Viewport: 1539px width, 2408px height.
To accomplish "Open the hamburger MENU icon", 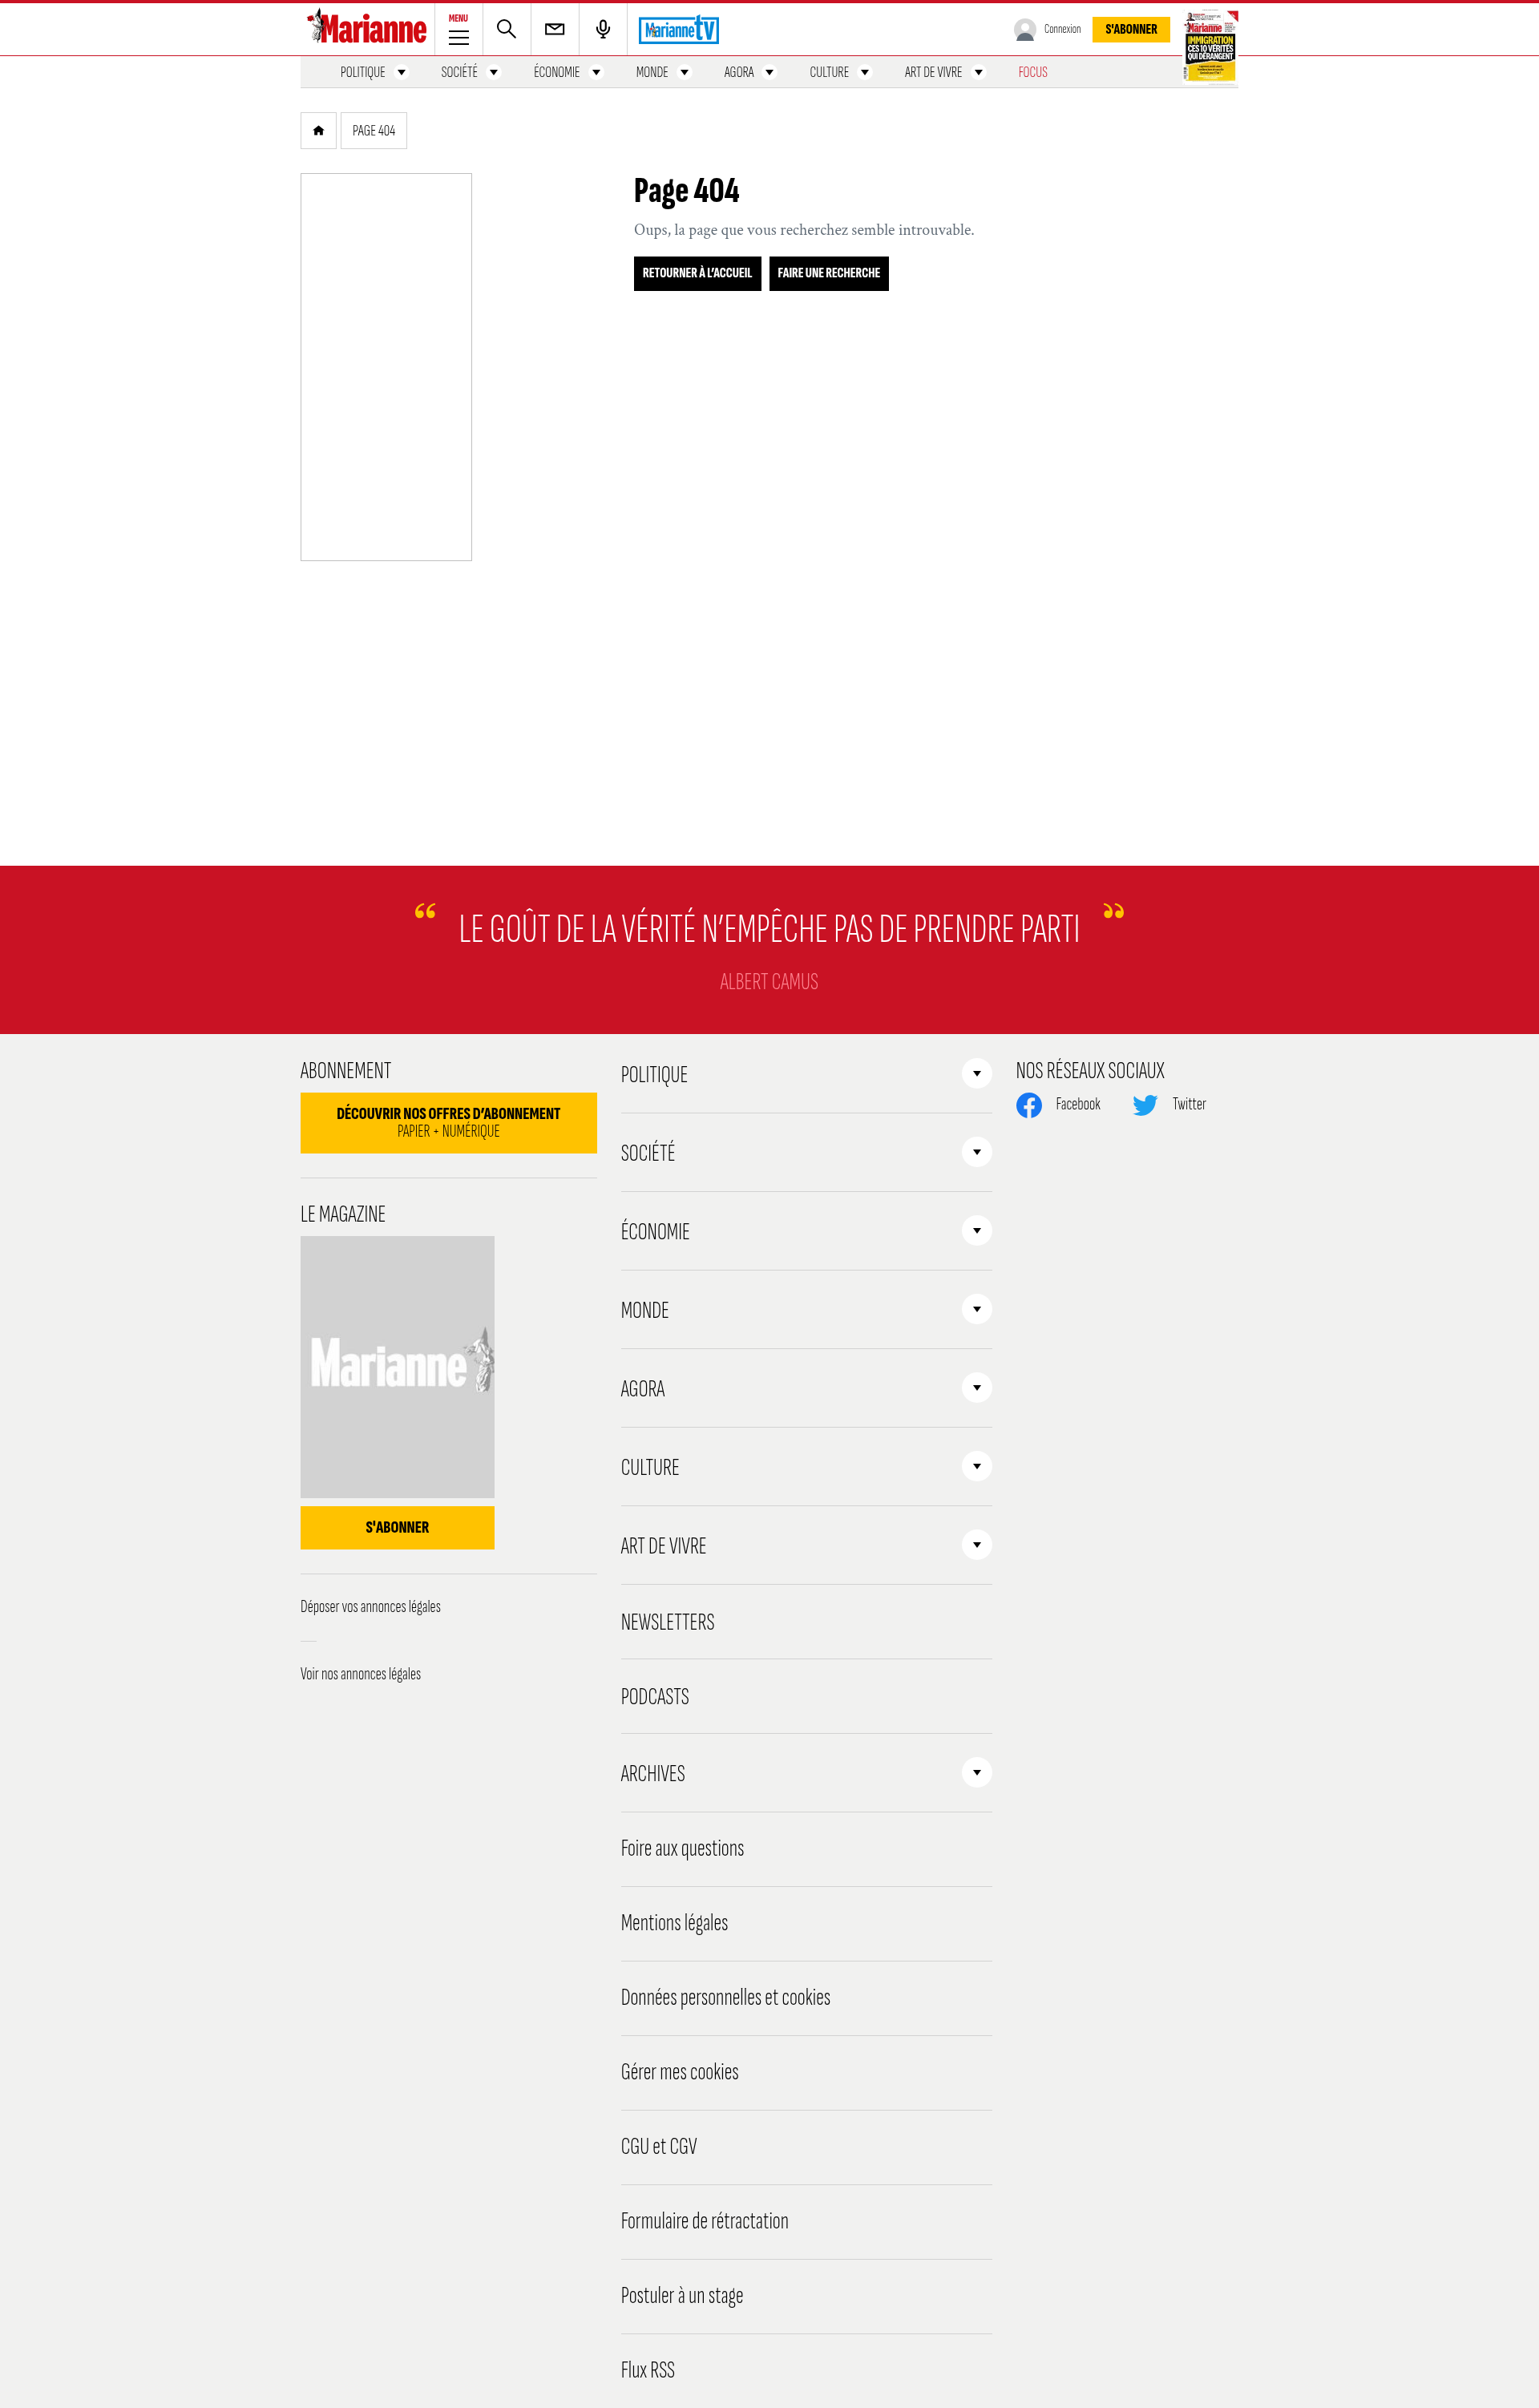I will tap(458, 37).
